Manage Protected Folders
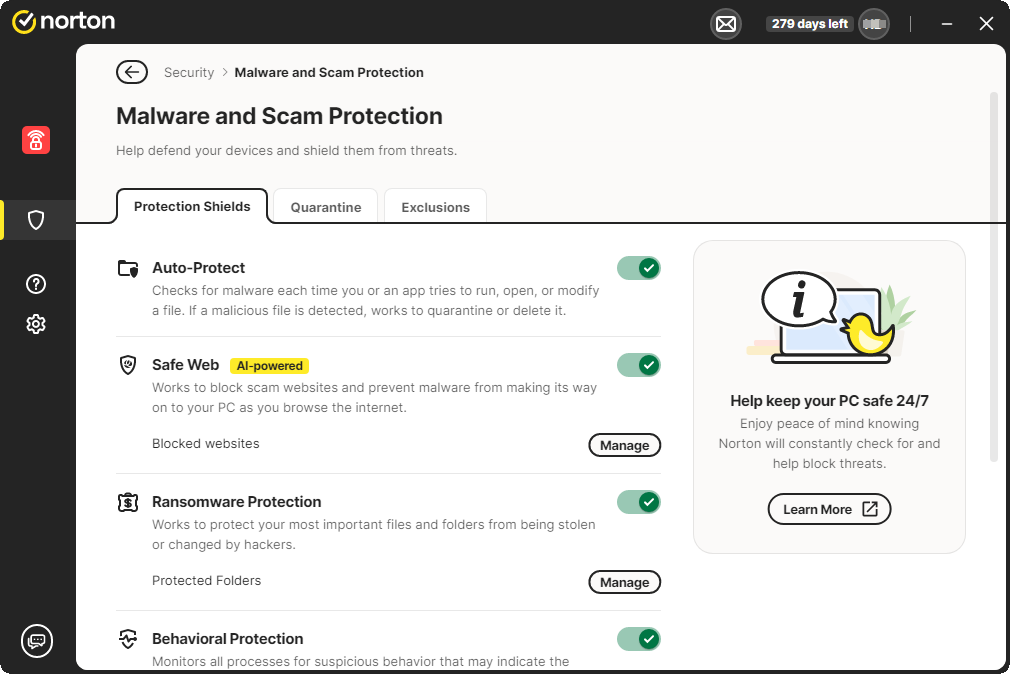The width and height of the screenshot is (1010, 674). coord(625,583)
